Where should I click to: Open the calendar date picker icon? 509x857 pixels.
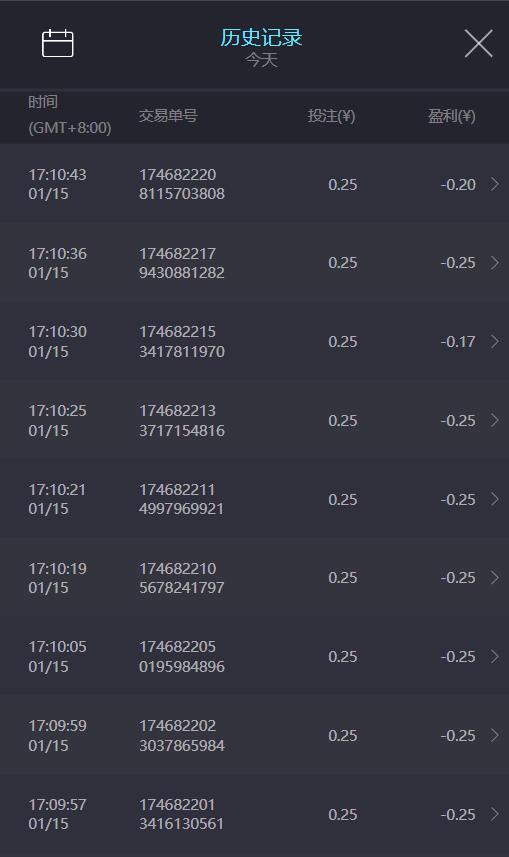pos(57,43)
